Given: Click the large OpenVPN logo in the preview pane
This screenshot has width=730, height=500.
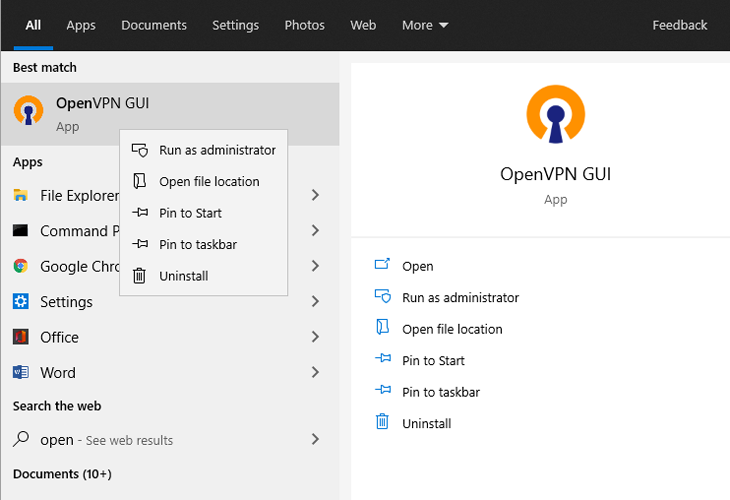Looking at the screenshot, I should click(x=555, y=114).
